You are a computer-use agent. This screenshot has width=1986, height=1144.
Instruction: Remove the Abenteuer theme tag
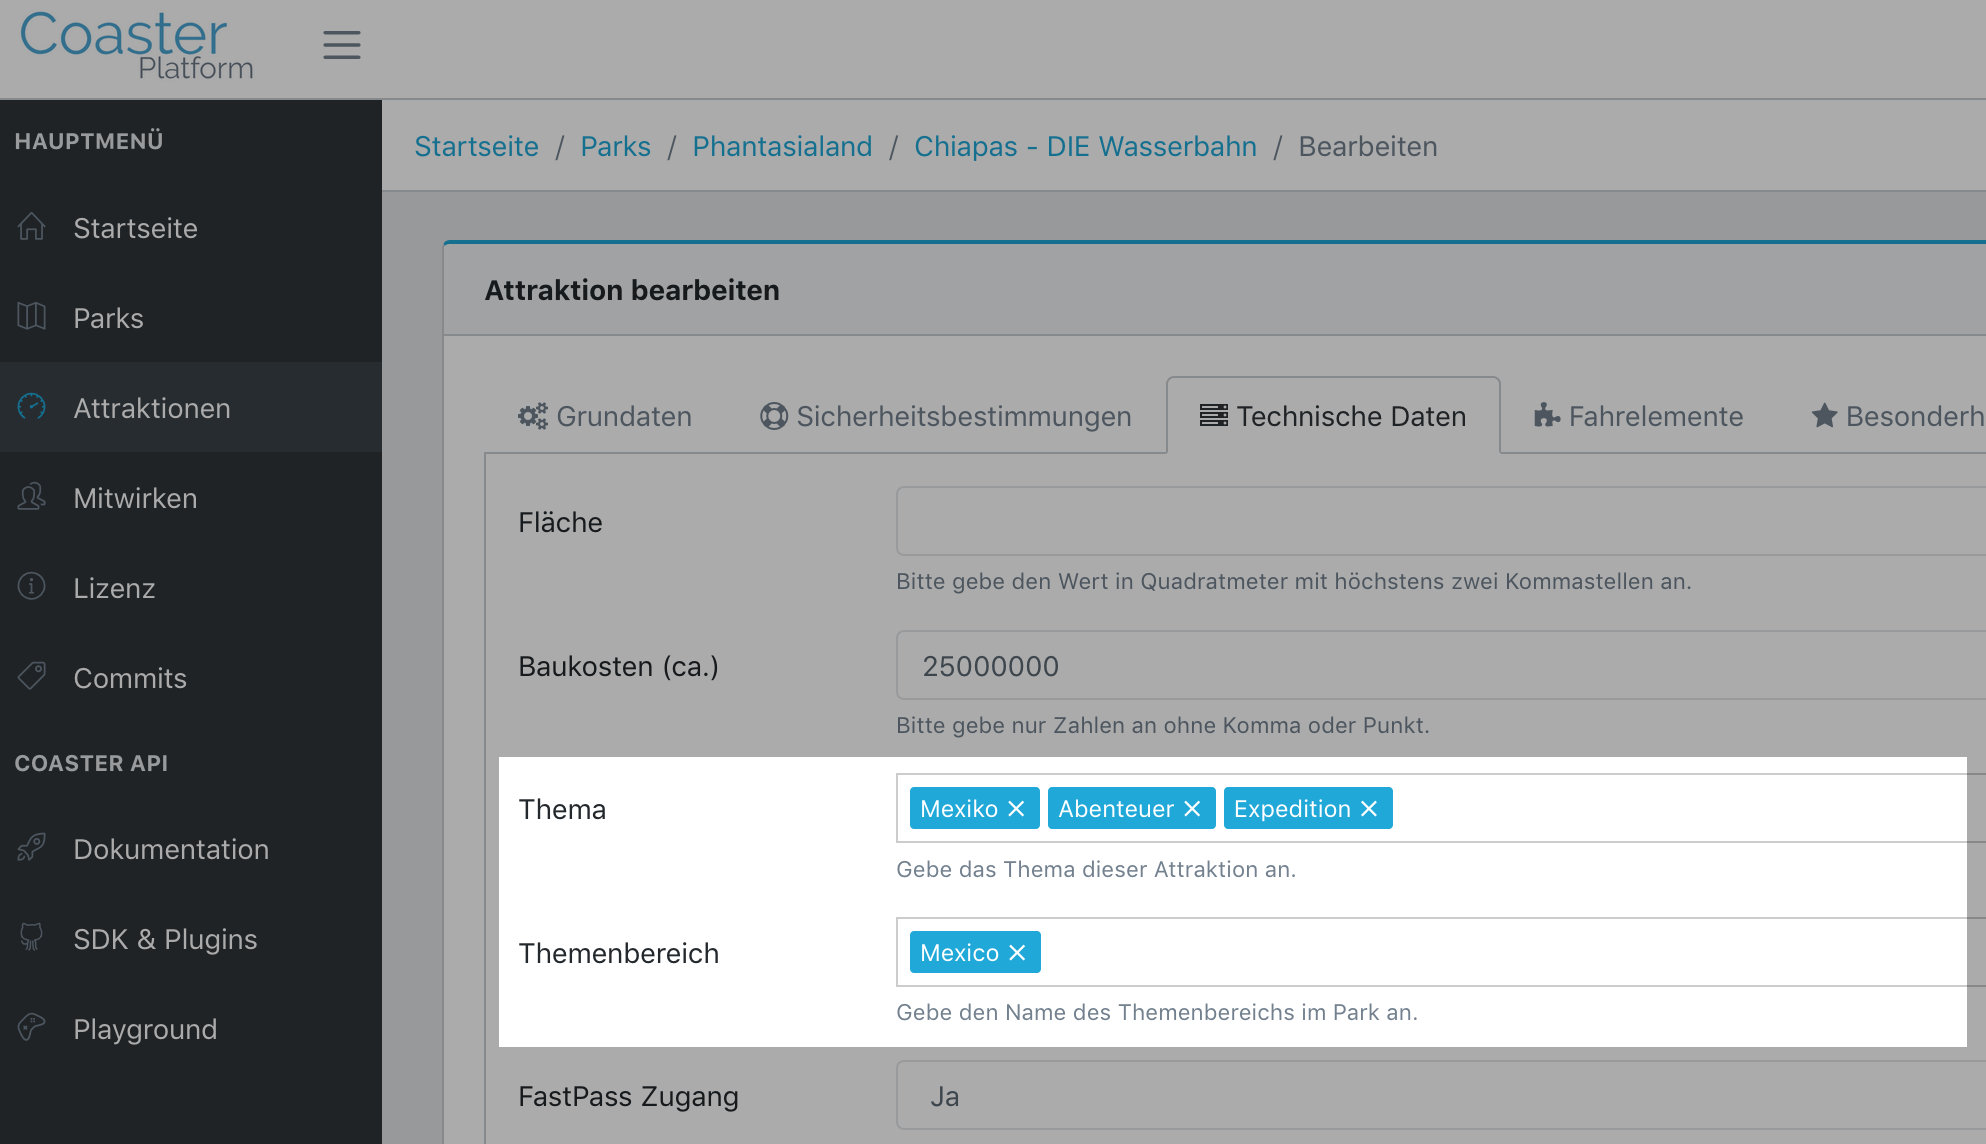click(1192, 809)
